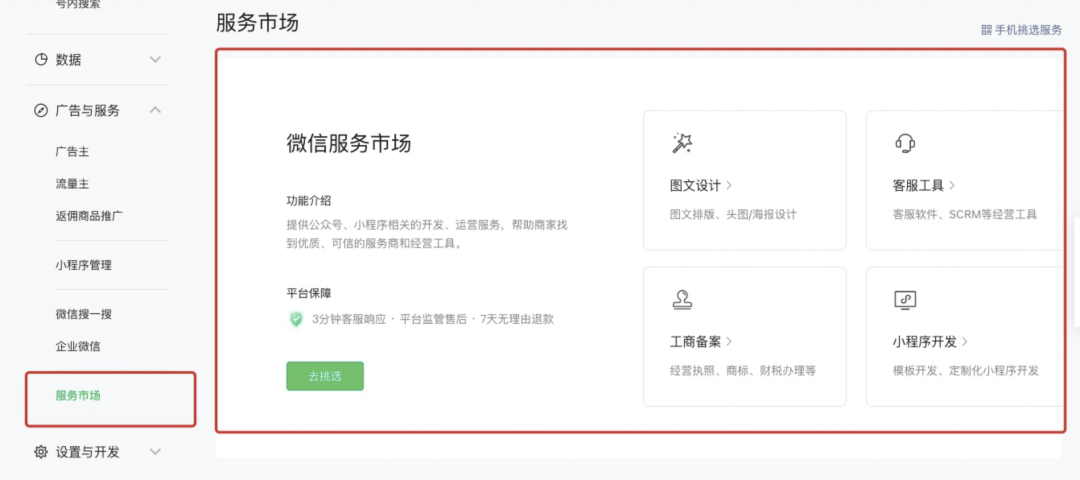The width and height of the screenshot is (1080, 480).
Task: Open the 工商备案 category link
Action: click(x=700, y=342)
